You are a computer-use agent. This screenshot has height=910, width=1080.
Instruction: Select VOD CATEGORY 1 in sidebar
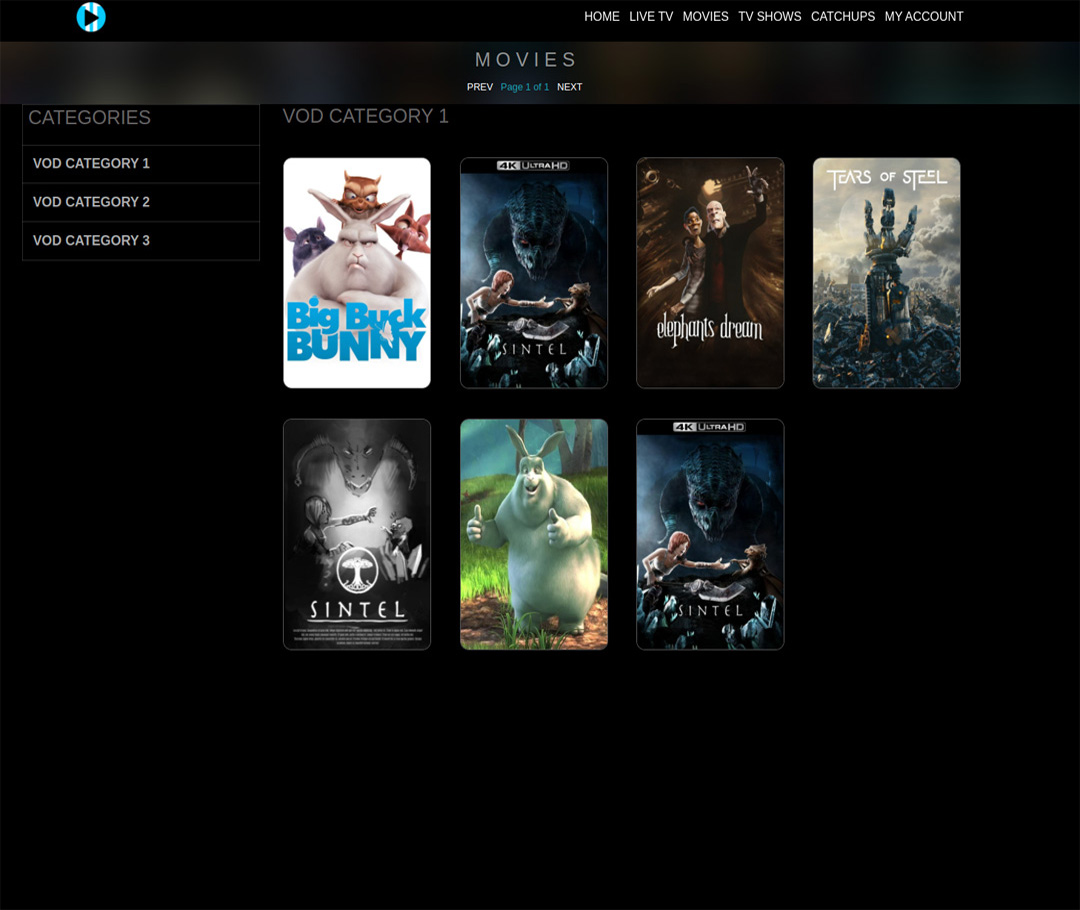[x=91, y=164]
